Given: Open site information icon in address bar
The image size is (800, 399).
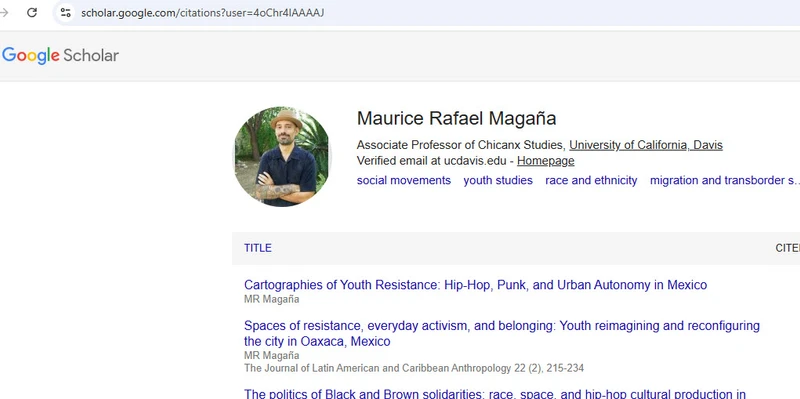Looking at the screenshot, I should tap(65, 13).
